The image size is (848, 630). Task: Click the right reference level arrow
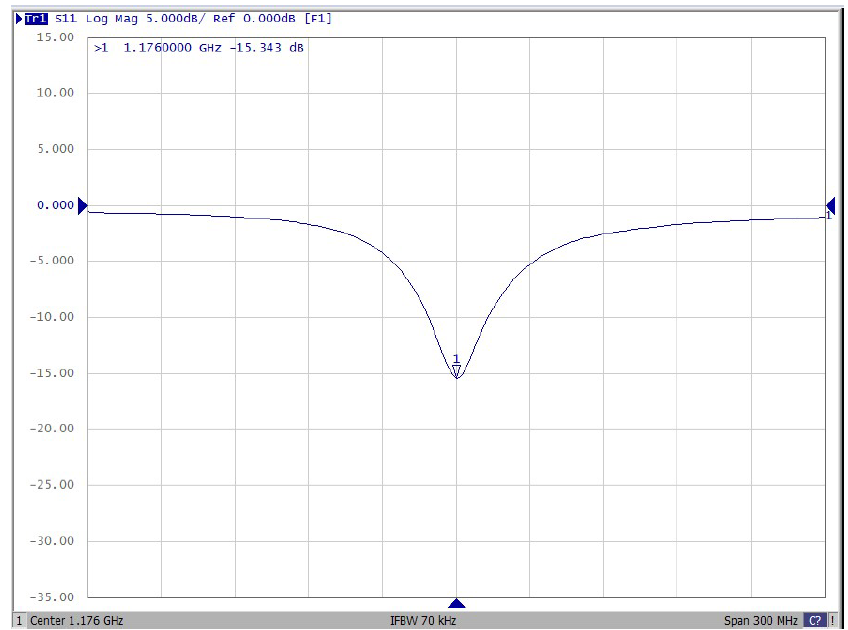tap(829, 204)
